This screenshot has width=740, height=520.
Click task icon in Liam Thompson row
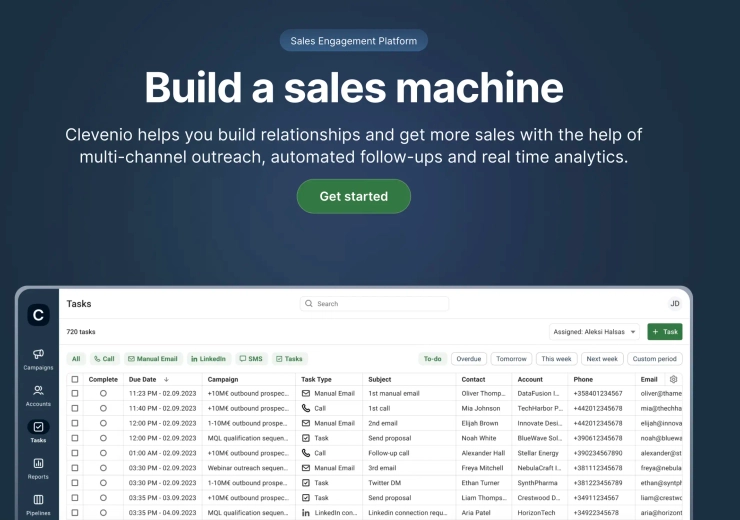click(x=306, y=498)
